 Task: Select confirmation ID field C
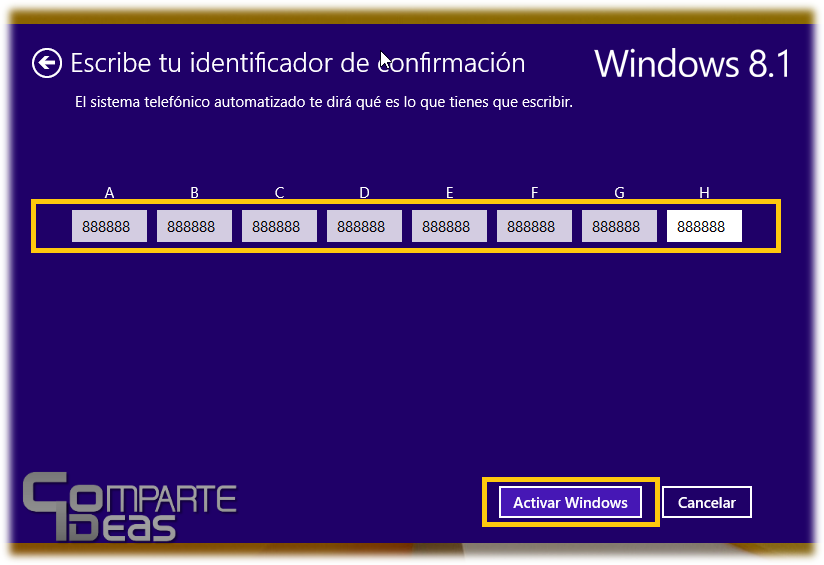[280, 226]
